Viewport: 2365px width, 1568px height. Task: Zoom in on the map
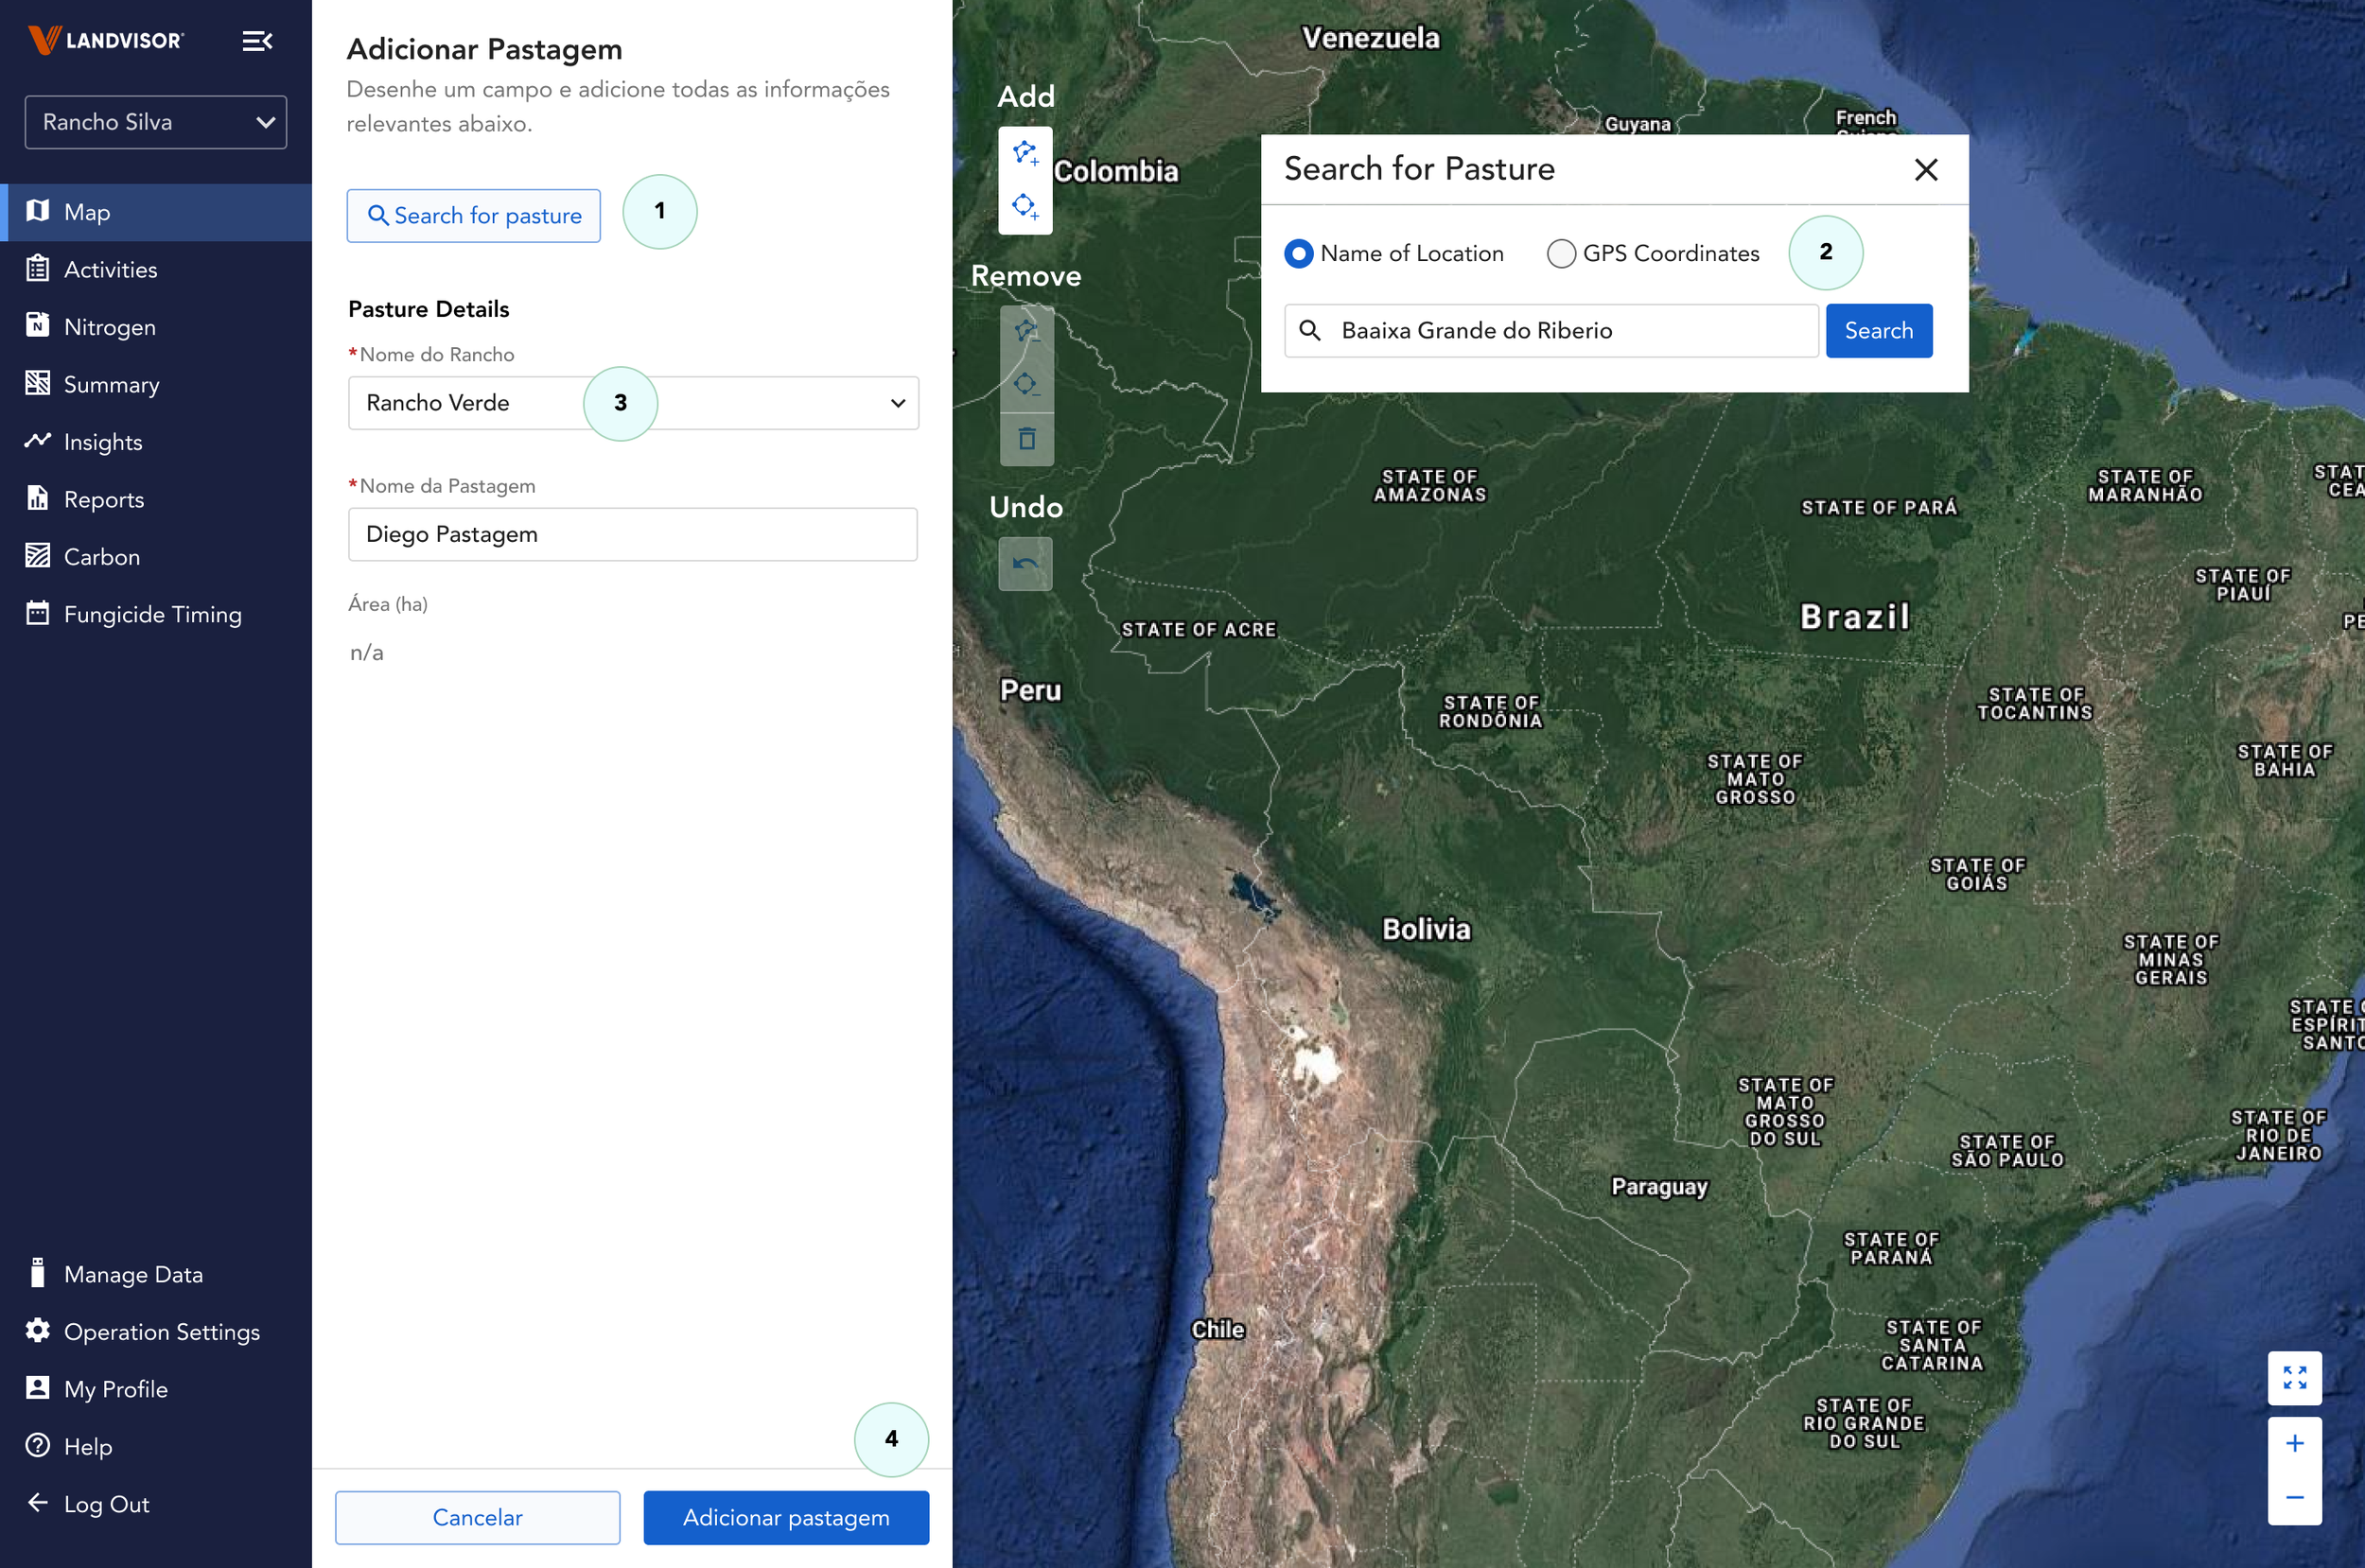2294,1443
